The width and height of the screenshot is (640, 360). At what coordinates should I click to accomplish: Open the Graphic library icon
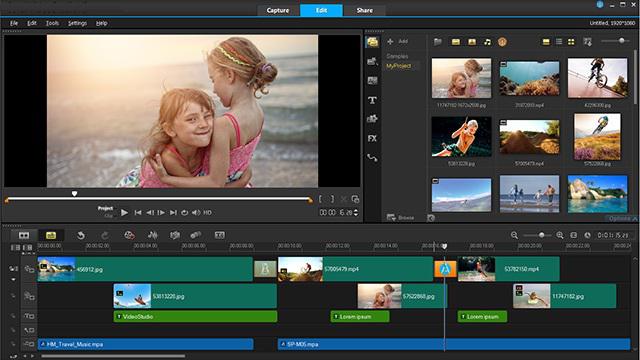372,119
